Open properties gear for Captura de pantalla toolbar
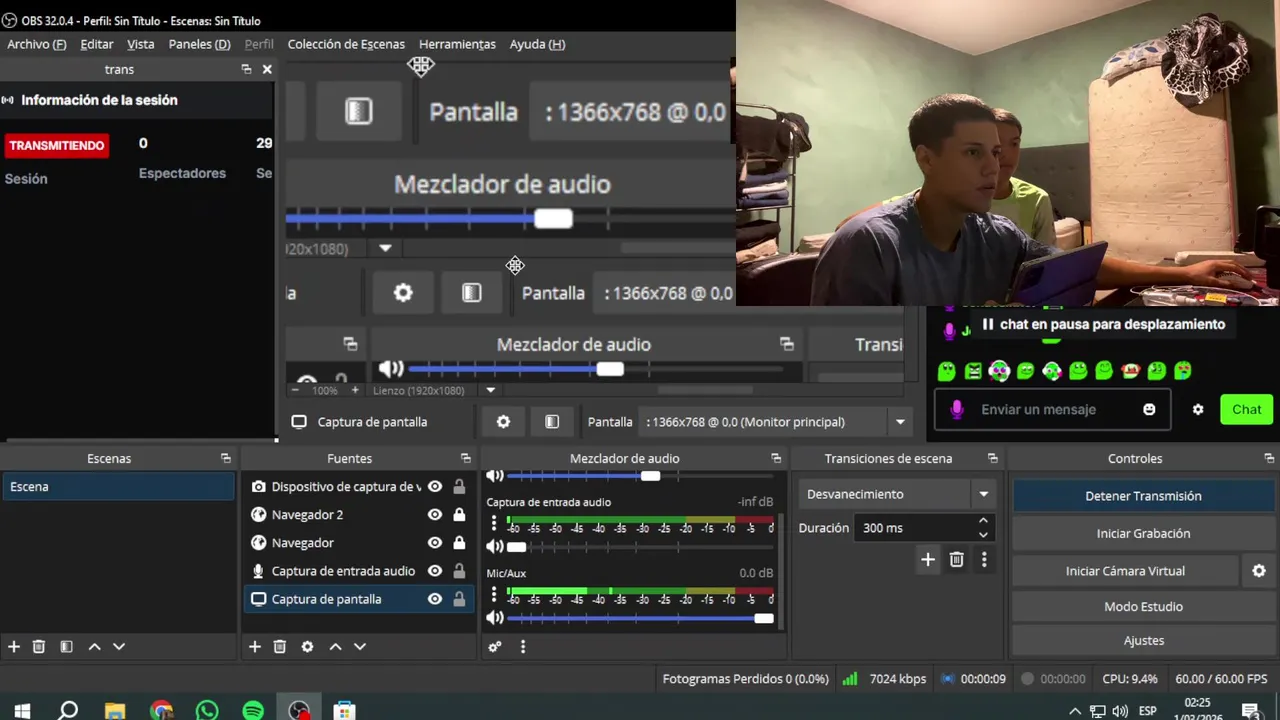This screenshot has width=1280, height=720. [503, 422]
